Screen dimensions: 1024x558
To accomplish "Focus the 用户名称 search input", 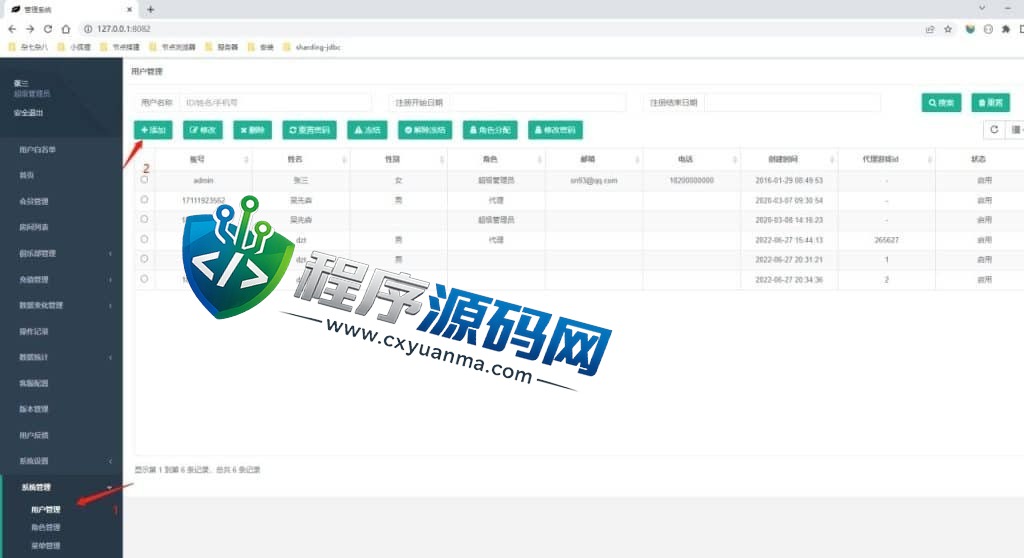I will [x=275, y=103].
